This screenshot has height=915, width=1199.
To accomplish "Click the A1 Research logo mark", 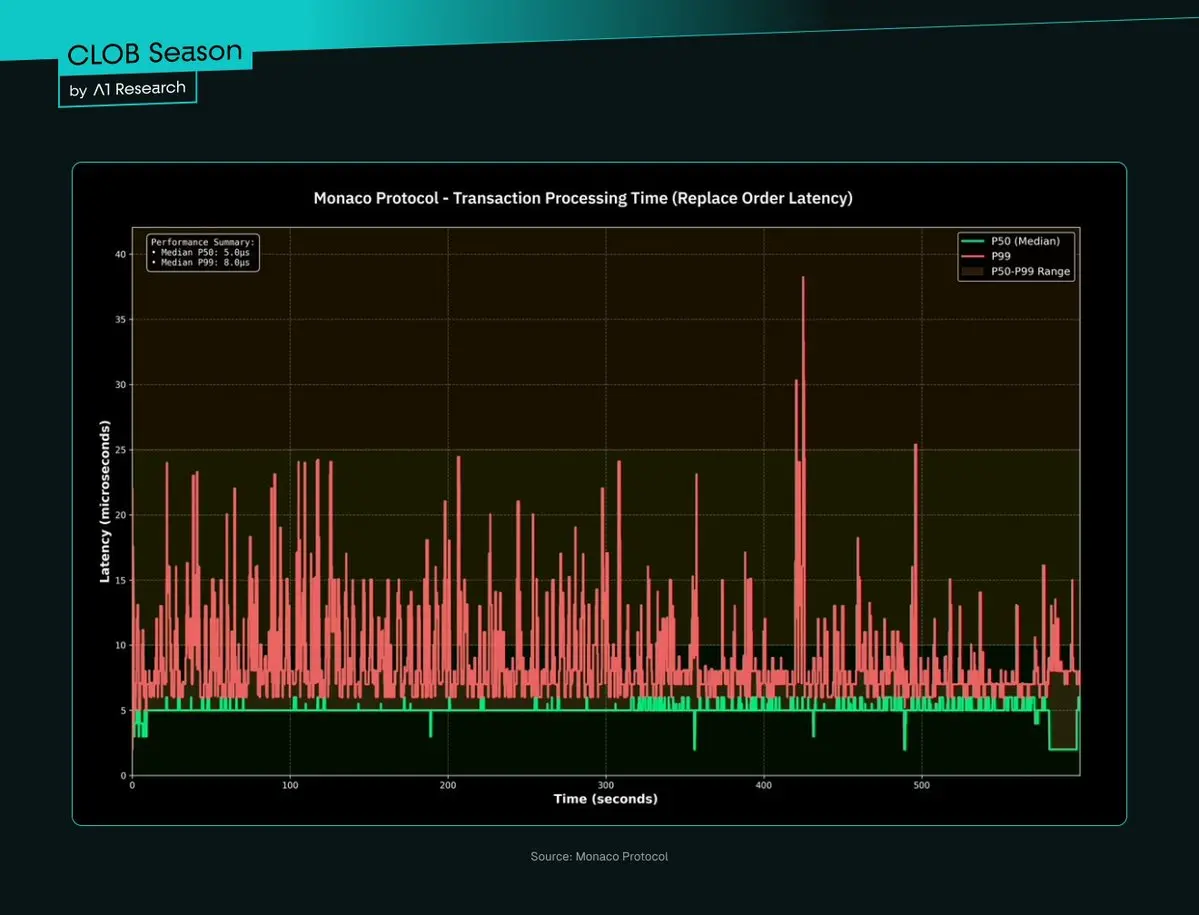I will (x=101, y=89).
